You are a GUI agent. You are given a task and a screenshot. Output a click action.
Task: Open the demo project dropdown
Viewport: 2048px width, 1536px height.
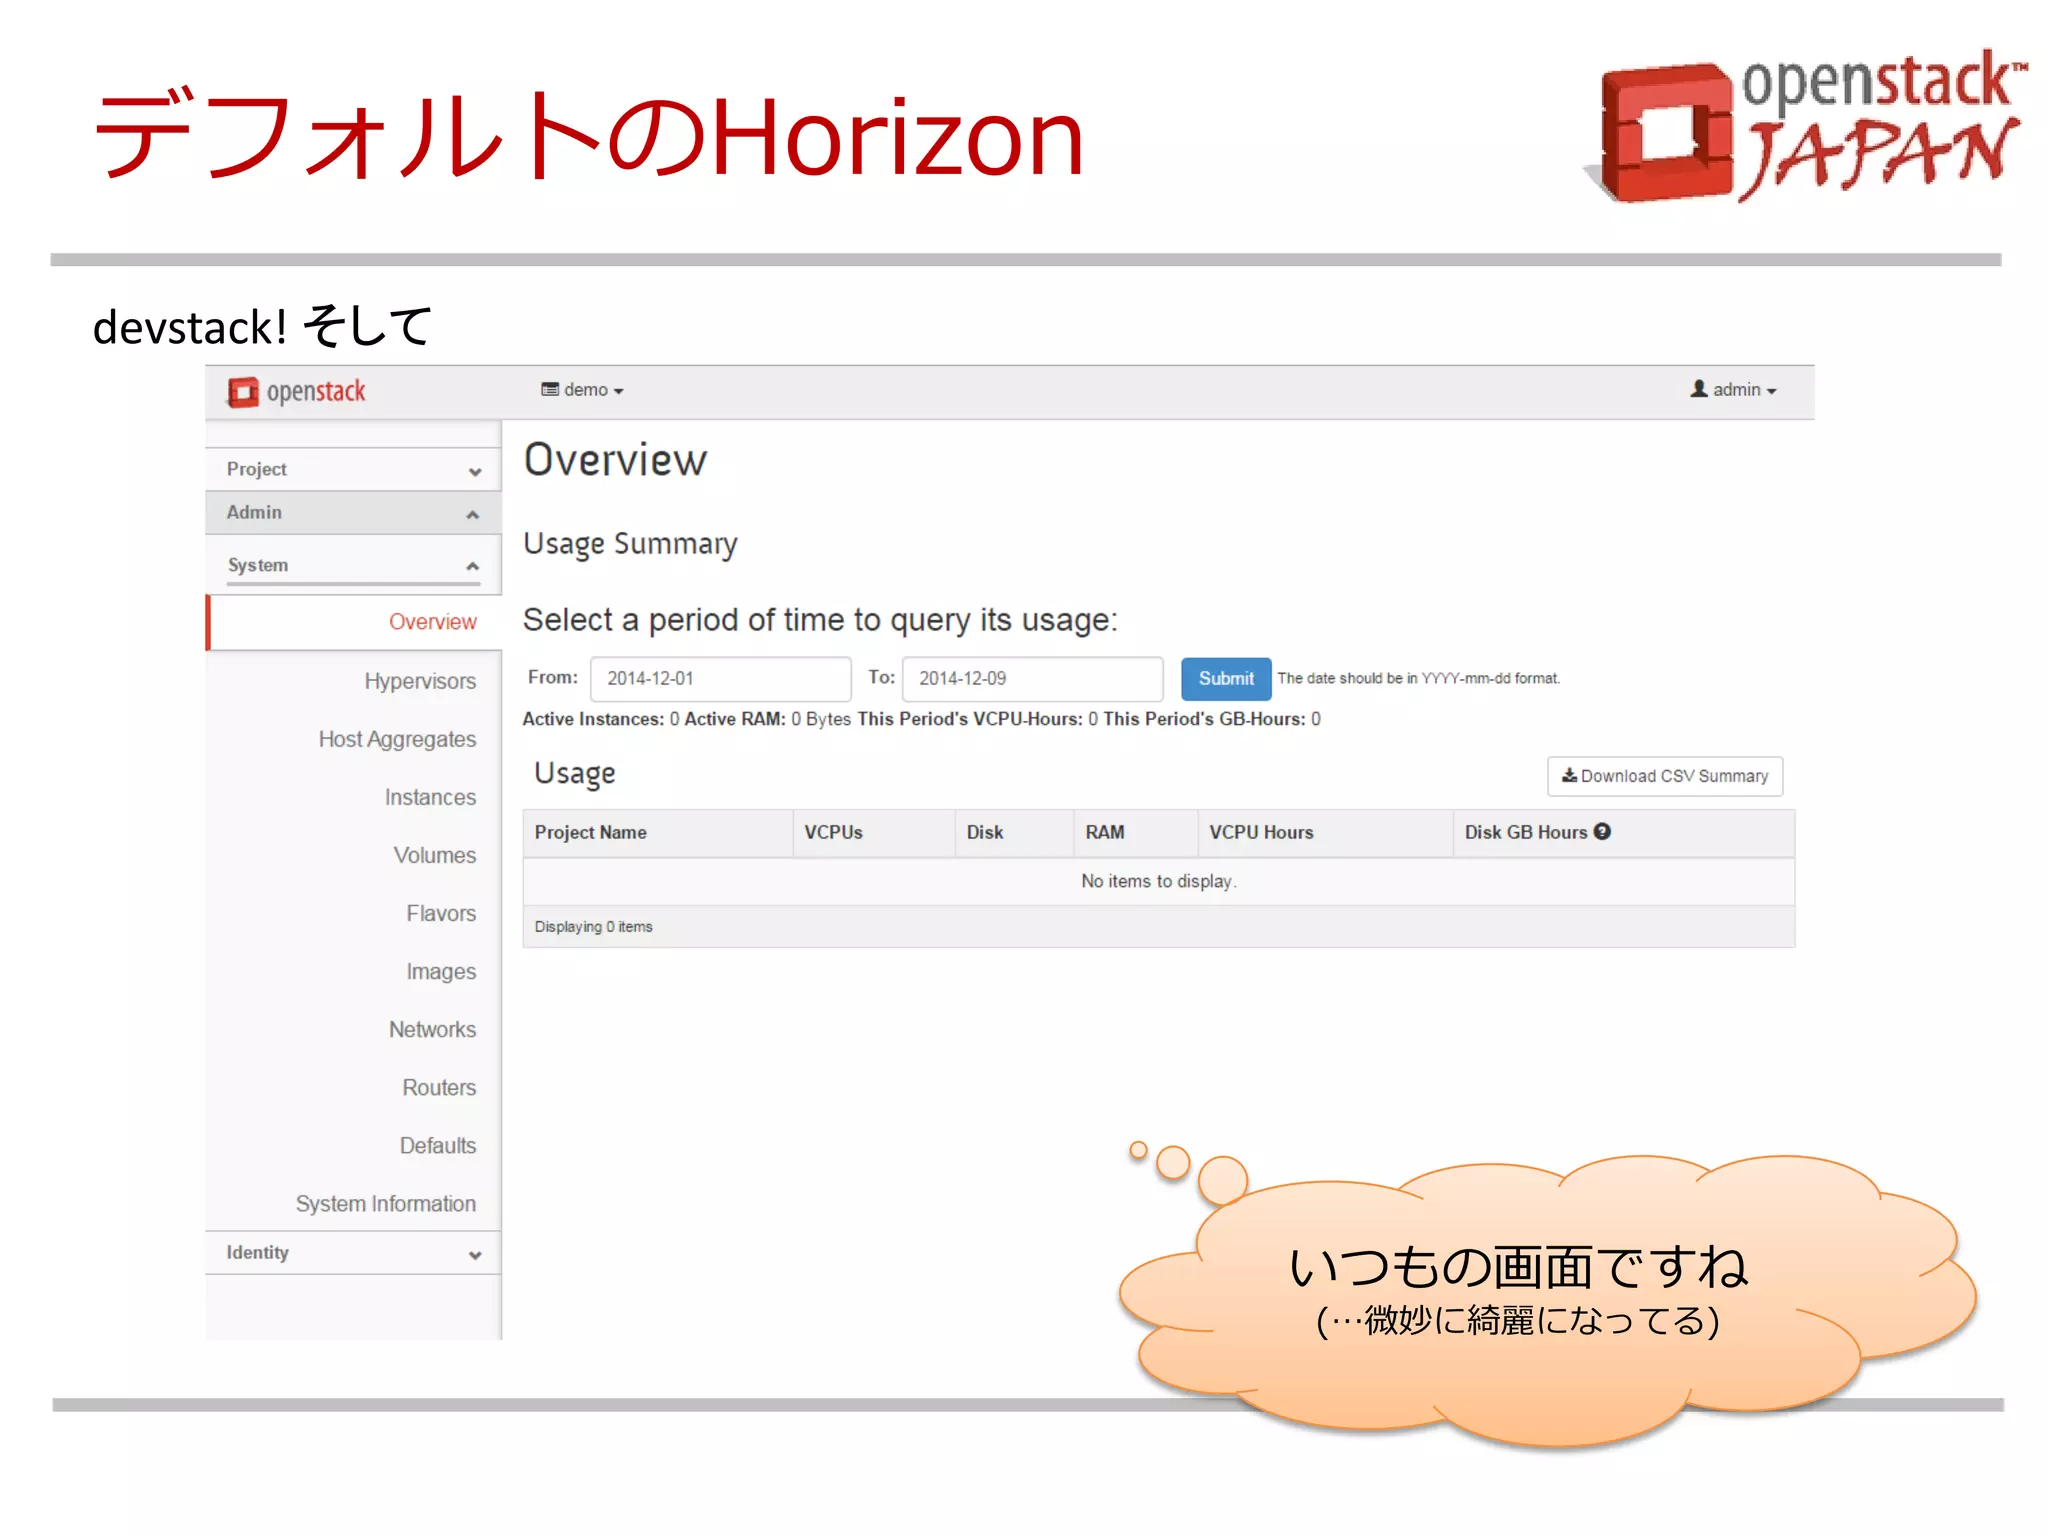583,390
